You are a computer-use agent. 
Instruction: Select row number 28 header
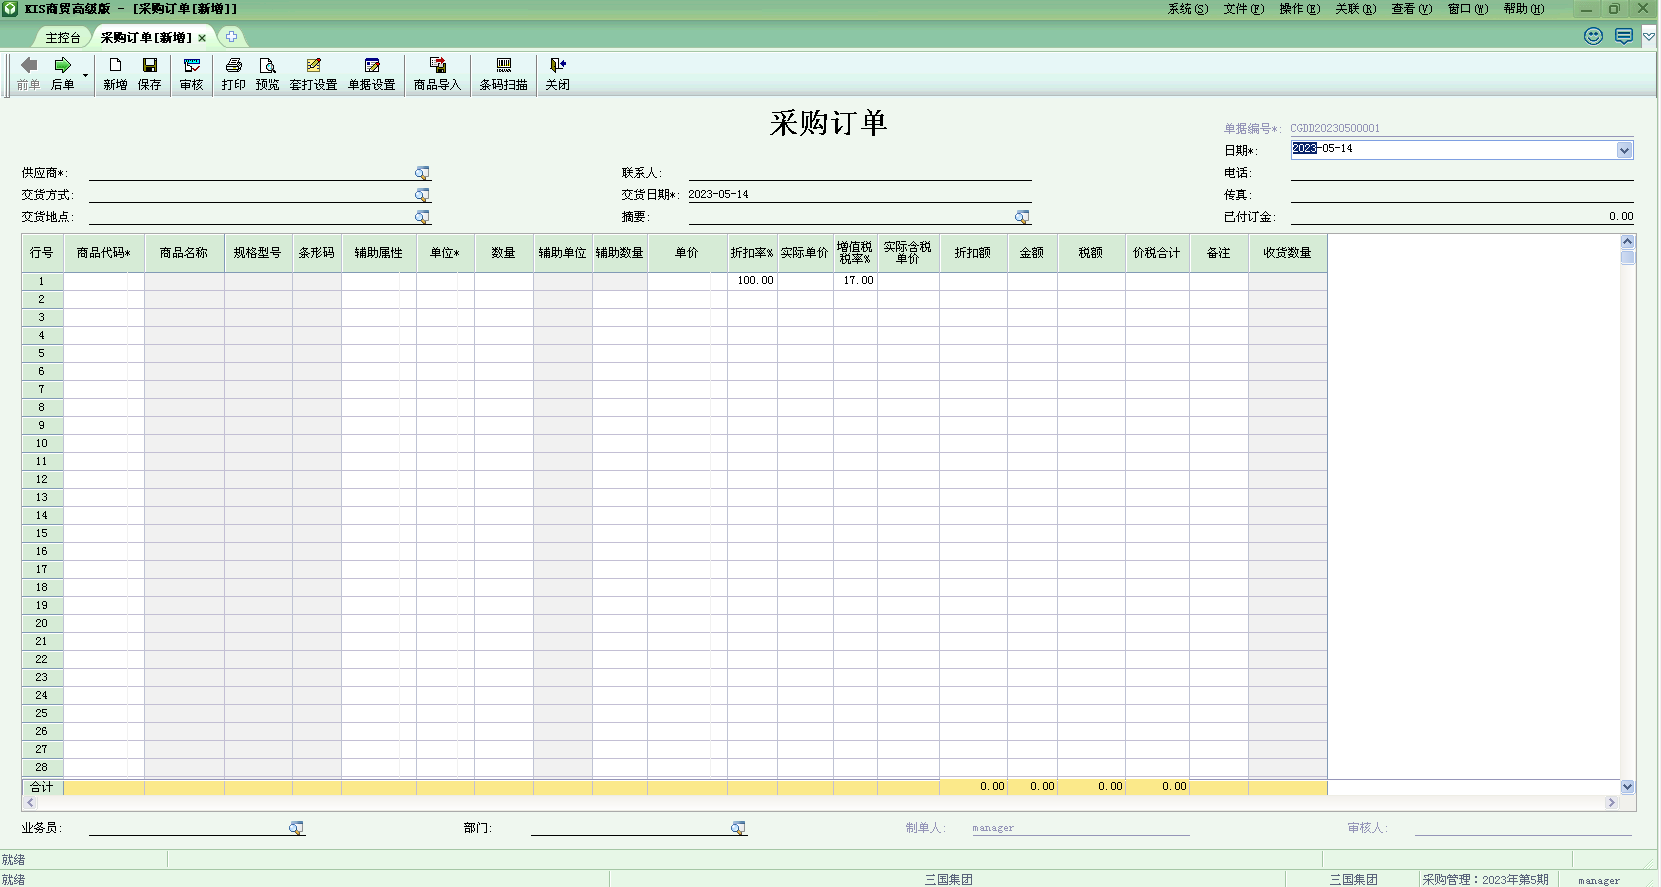(x=42, y=768)
